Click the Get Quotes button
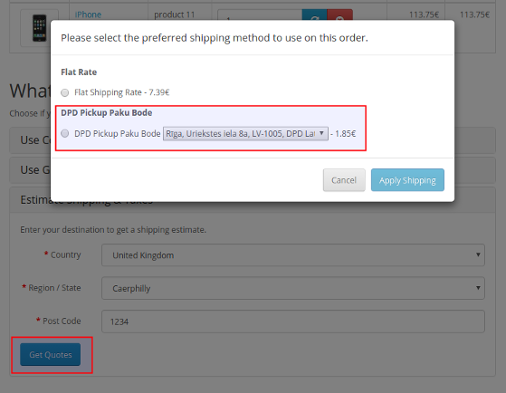This screenshot has height=393, width=506. point(50,354)
